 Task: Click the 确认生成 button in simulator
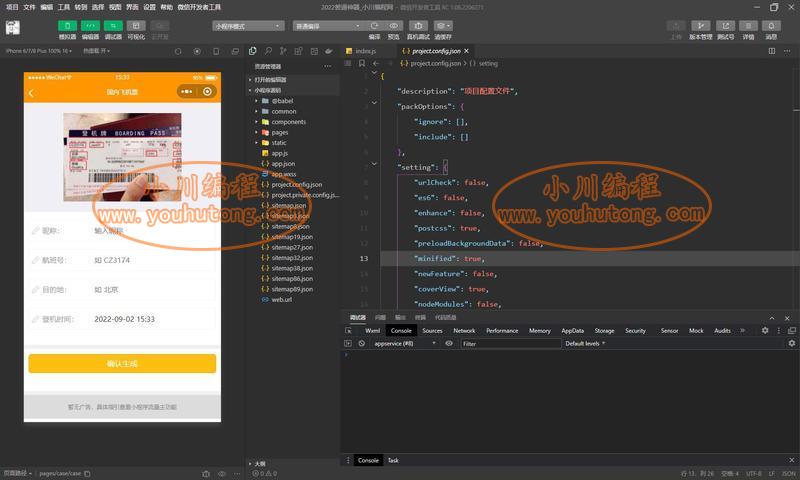122,364
